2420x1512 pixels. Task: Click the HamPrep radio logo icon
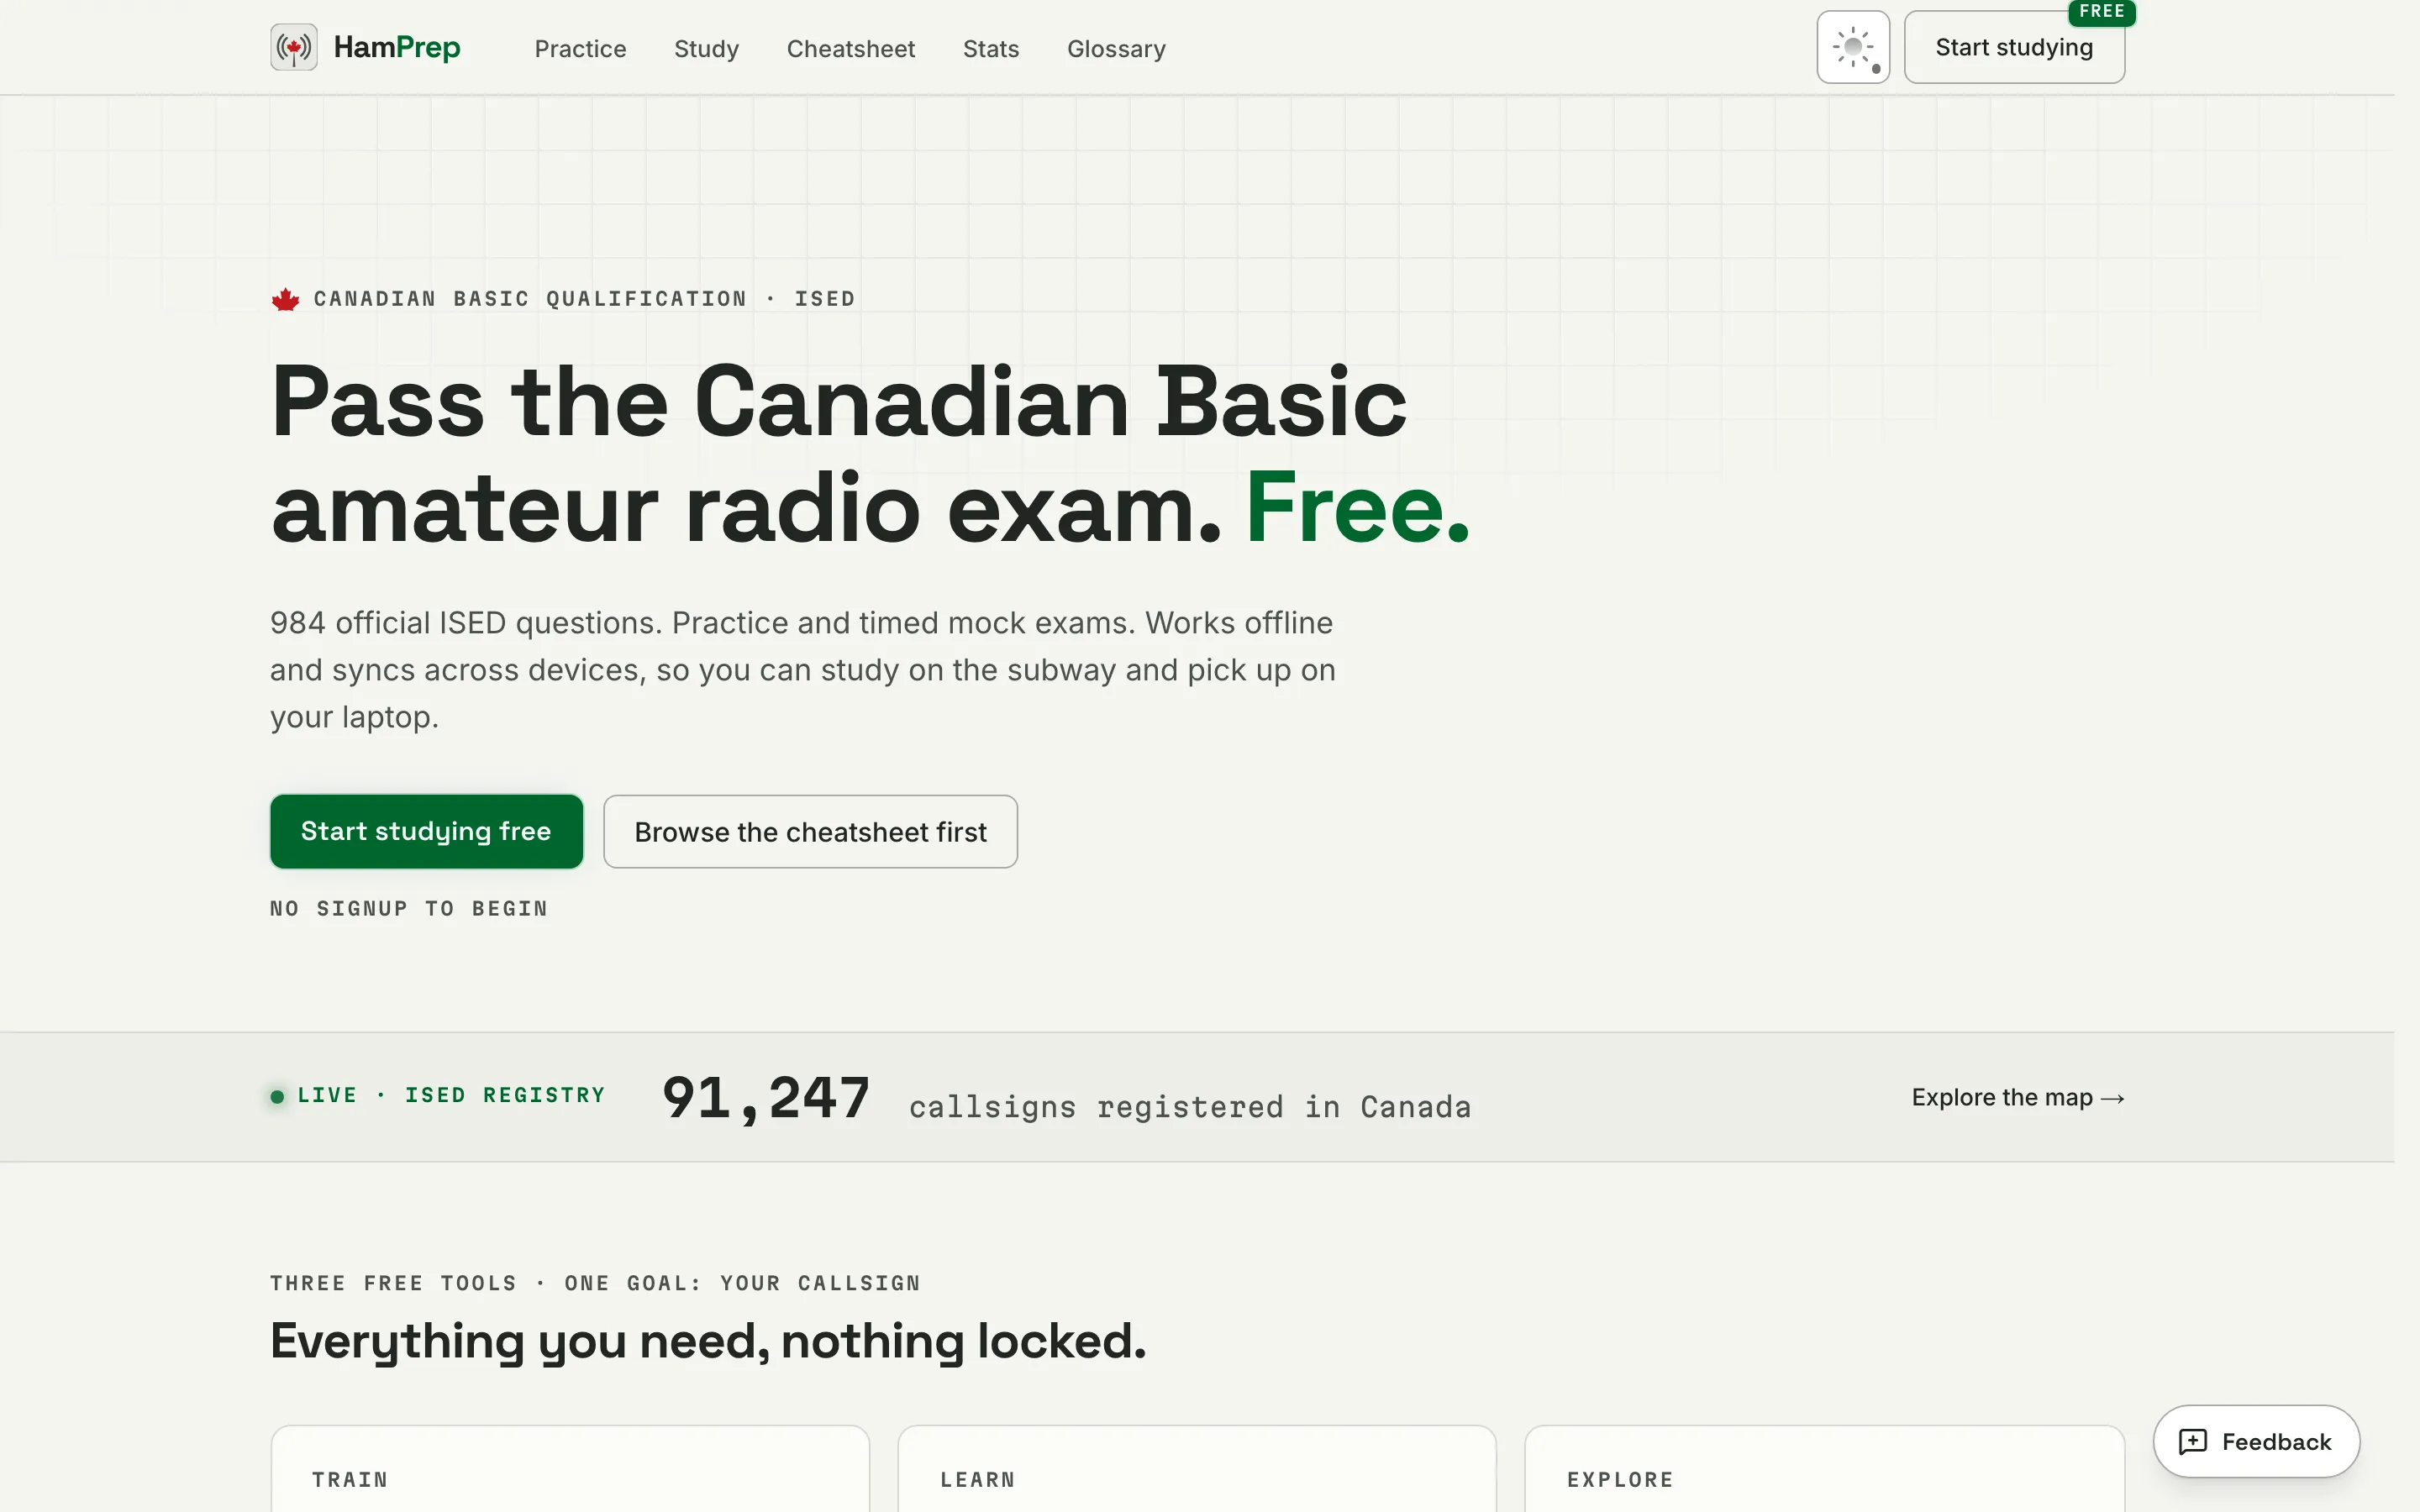coord(294,47)
